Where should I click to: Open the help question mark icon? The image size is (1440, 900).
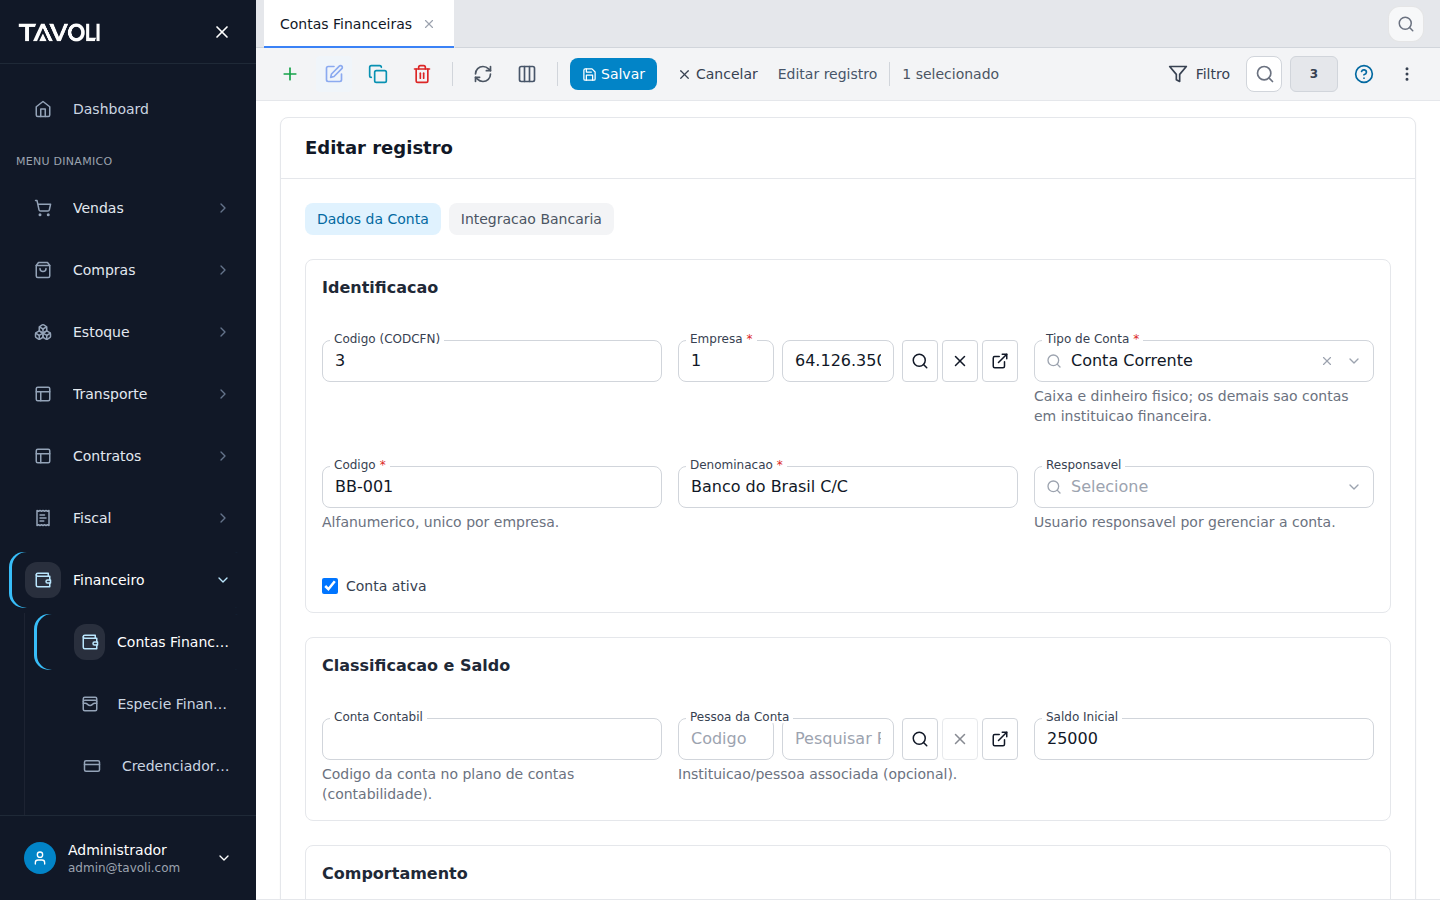(x=1364, y=74)
